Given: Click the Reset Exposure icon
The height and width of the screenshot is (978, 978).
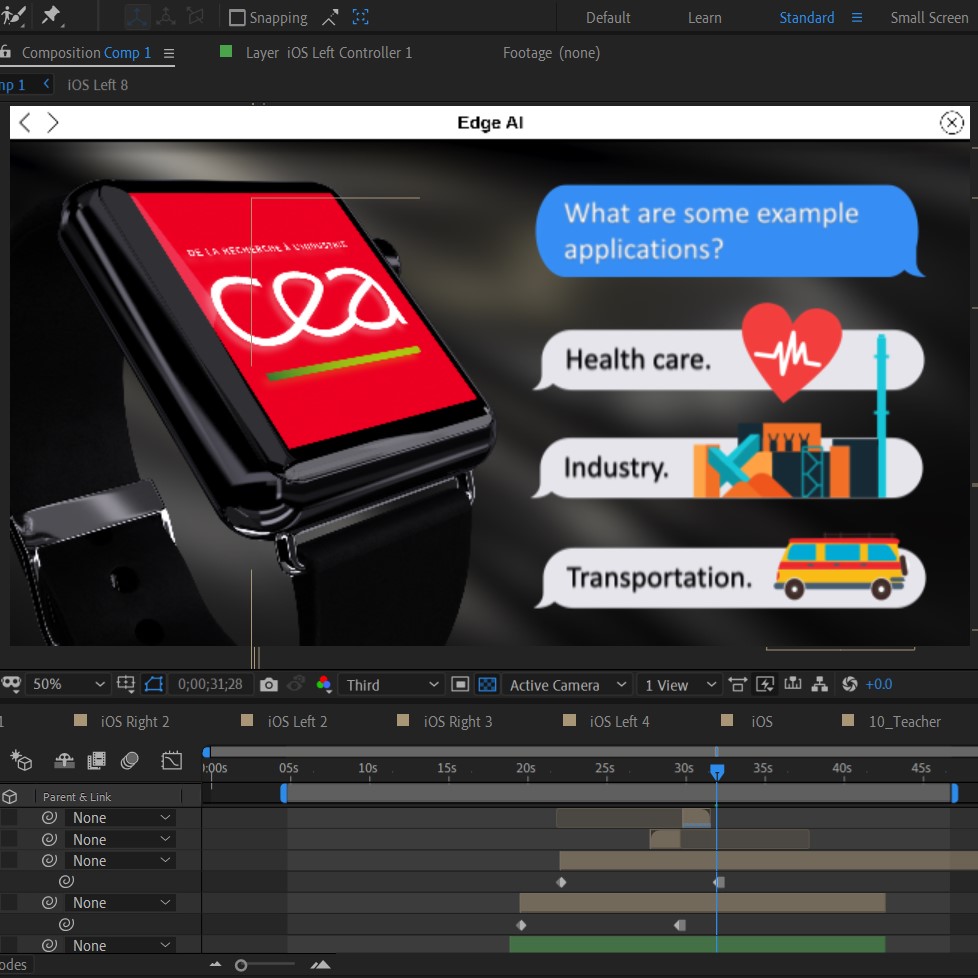Looking at the screenshot, I should tap(850, 684).
